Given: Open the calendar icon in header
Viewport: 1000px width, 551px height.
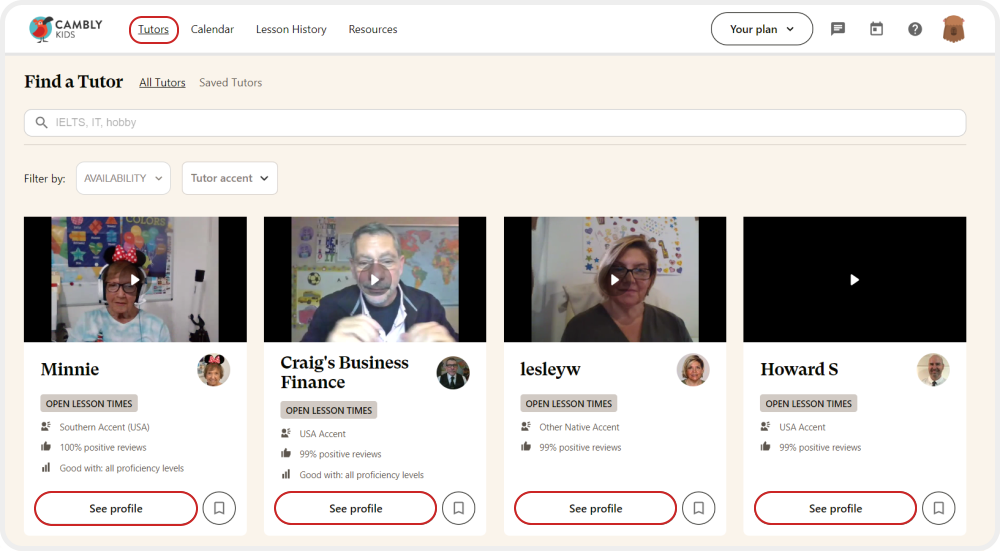Looking at the screenshot, I should [x=876, y=29].
